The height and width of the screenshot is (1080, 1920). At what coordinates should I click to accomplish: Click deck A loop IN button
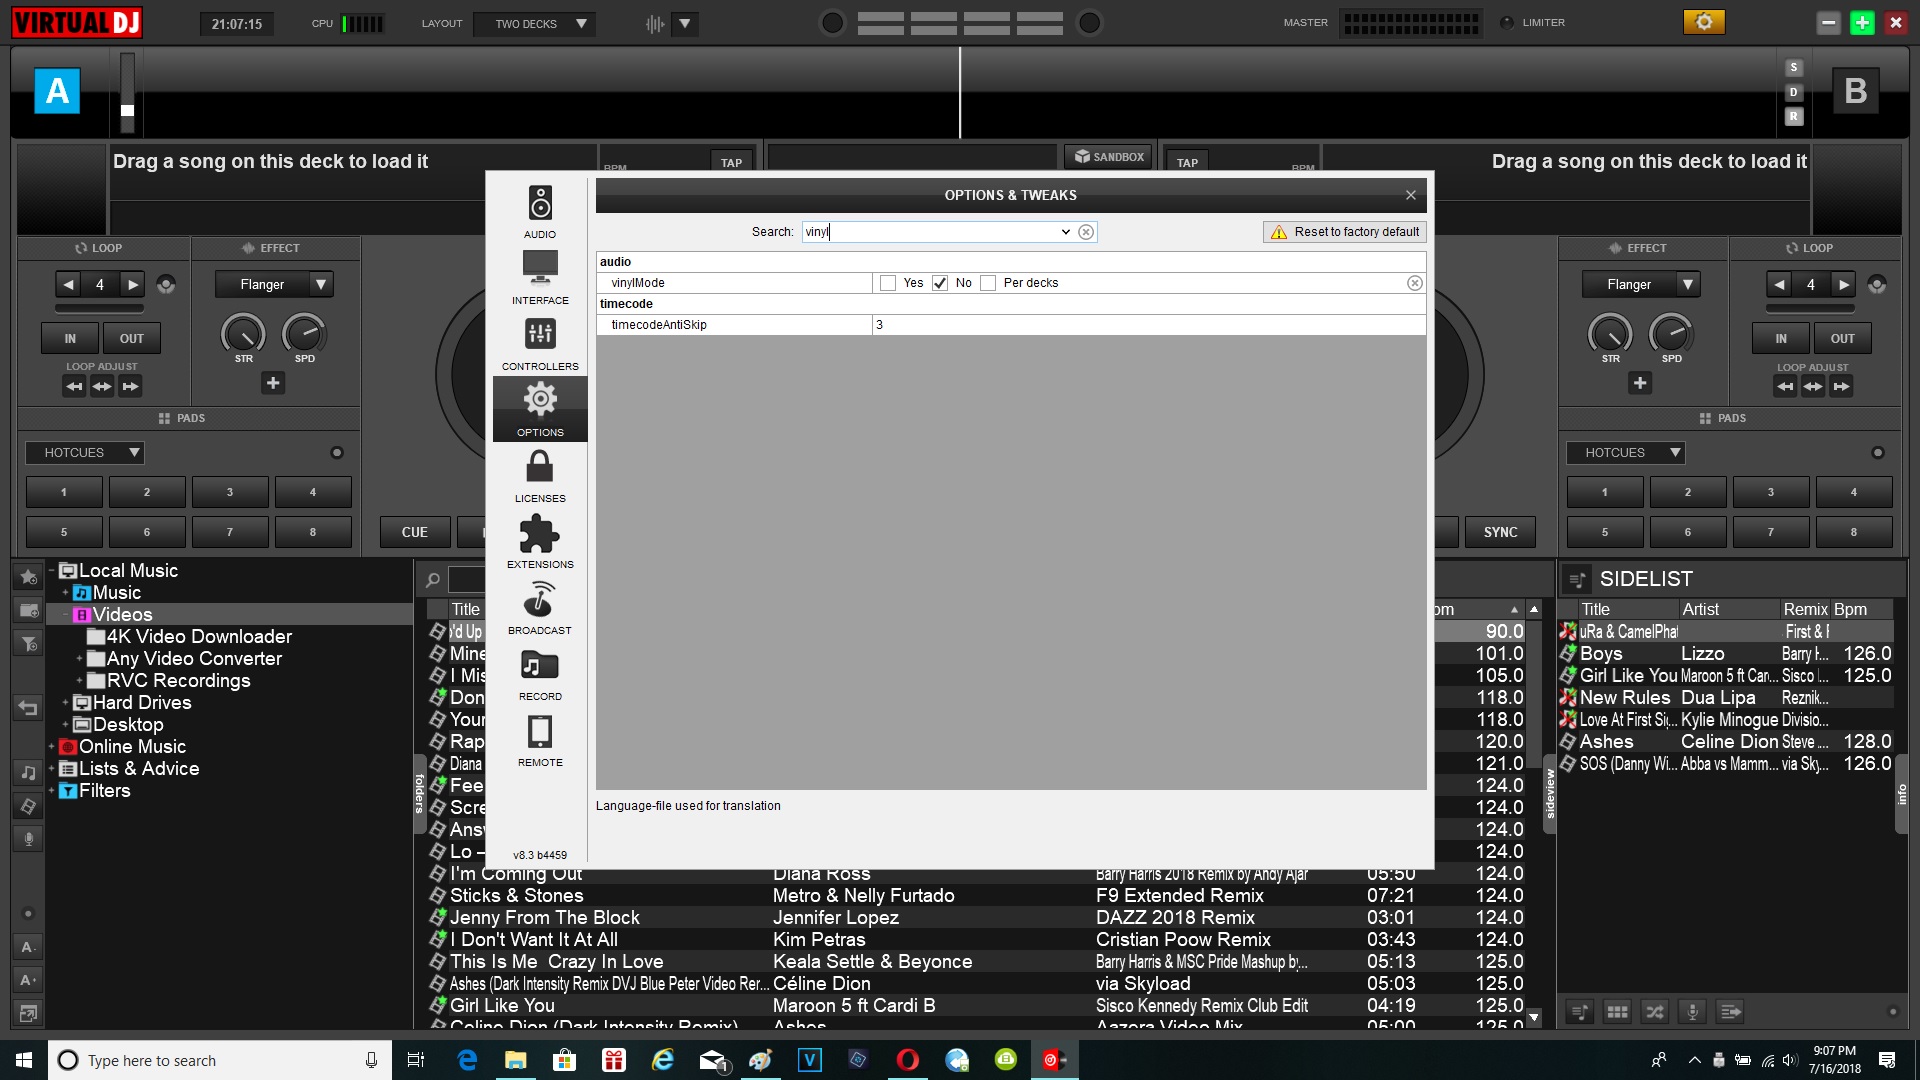point(70,339)
